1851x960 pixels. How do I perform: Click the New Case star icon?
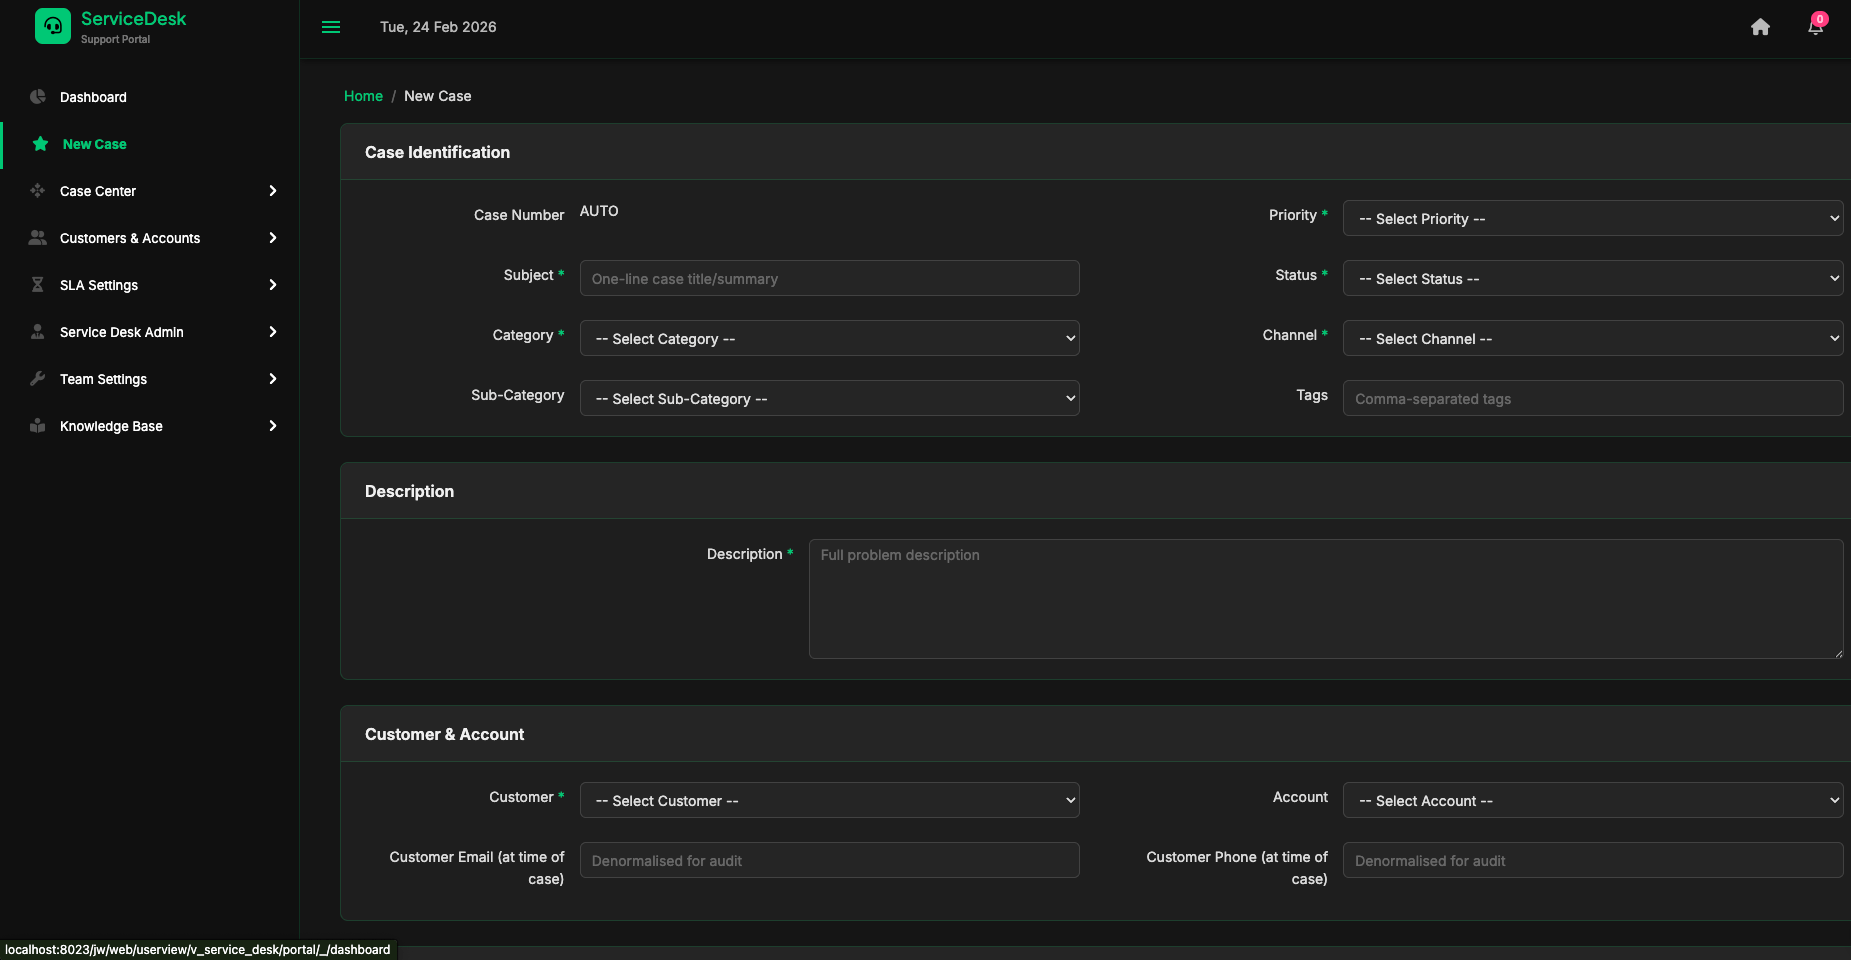click(40, 144)
